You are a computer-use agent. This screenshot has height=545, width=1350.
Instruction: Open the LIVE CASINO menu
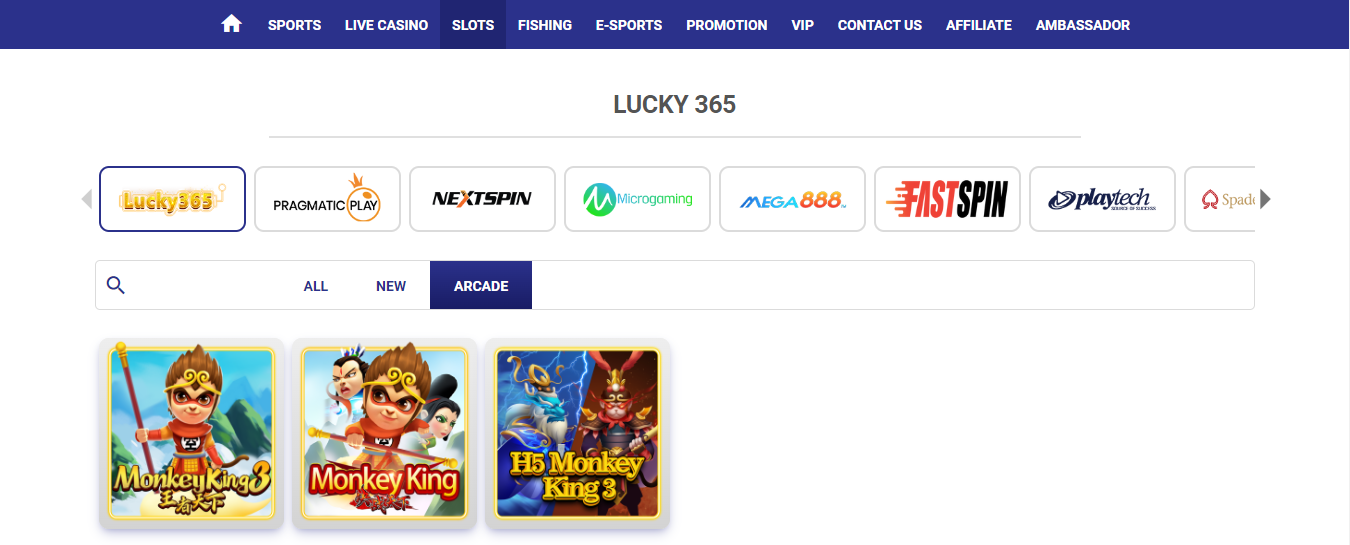pos(386,25)
